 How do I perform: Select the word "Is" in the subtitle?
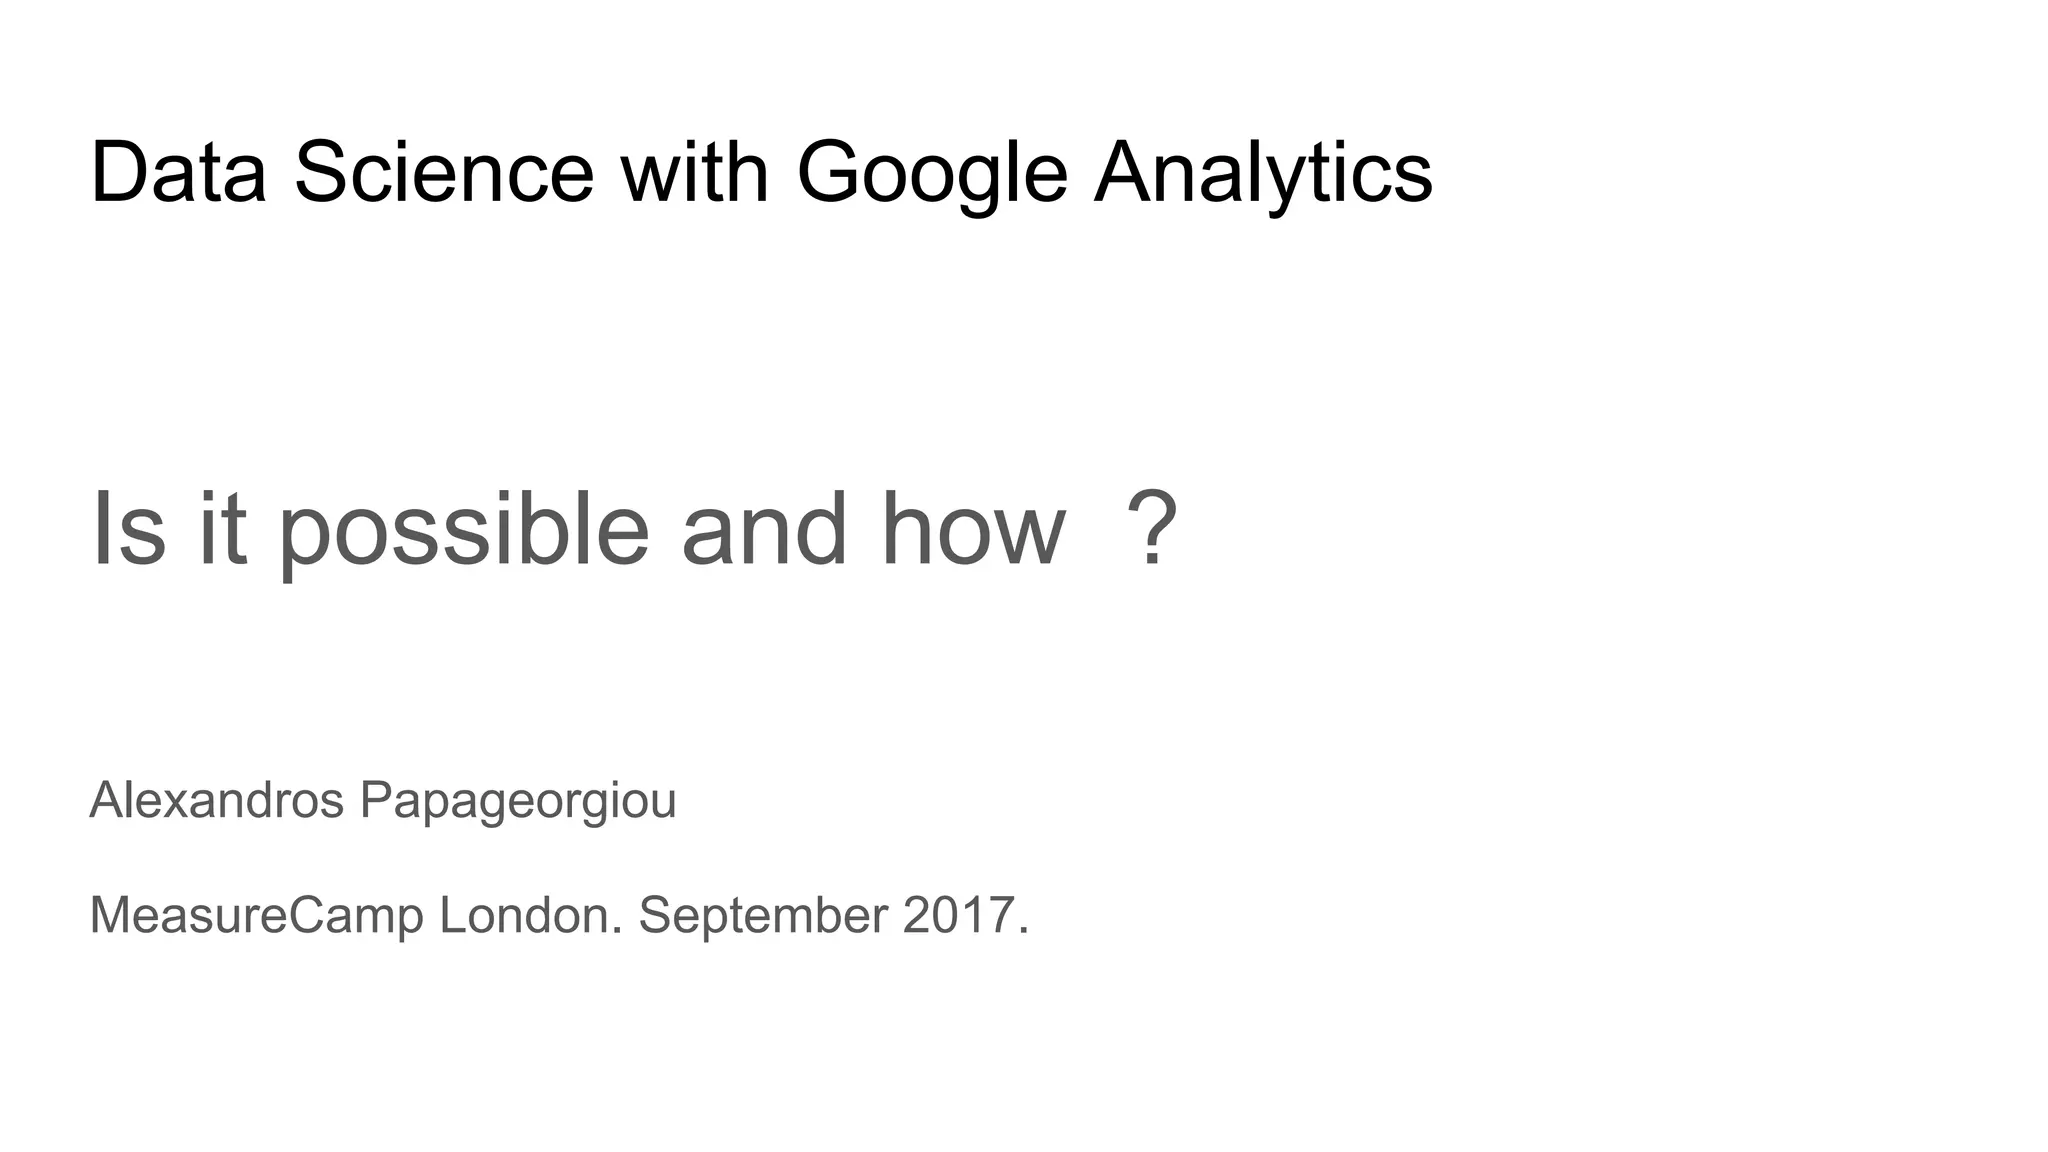point(128,529)
